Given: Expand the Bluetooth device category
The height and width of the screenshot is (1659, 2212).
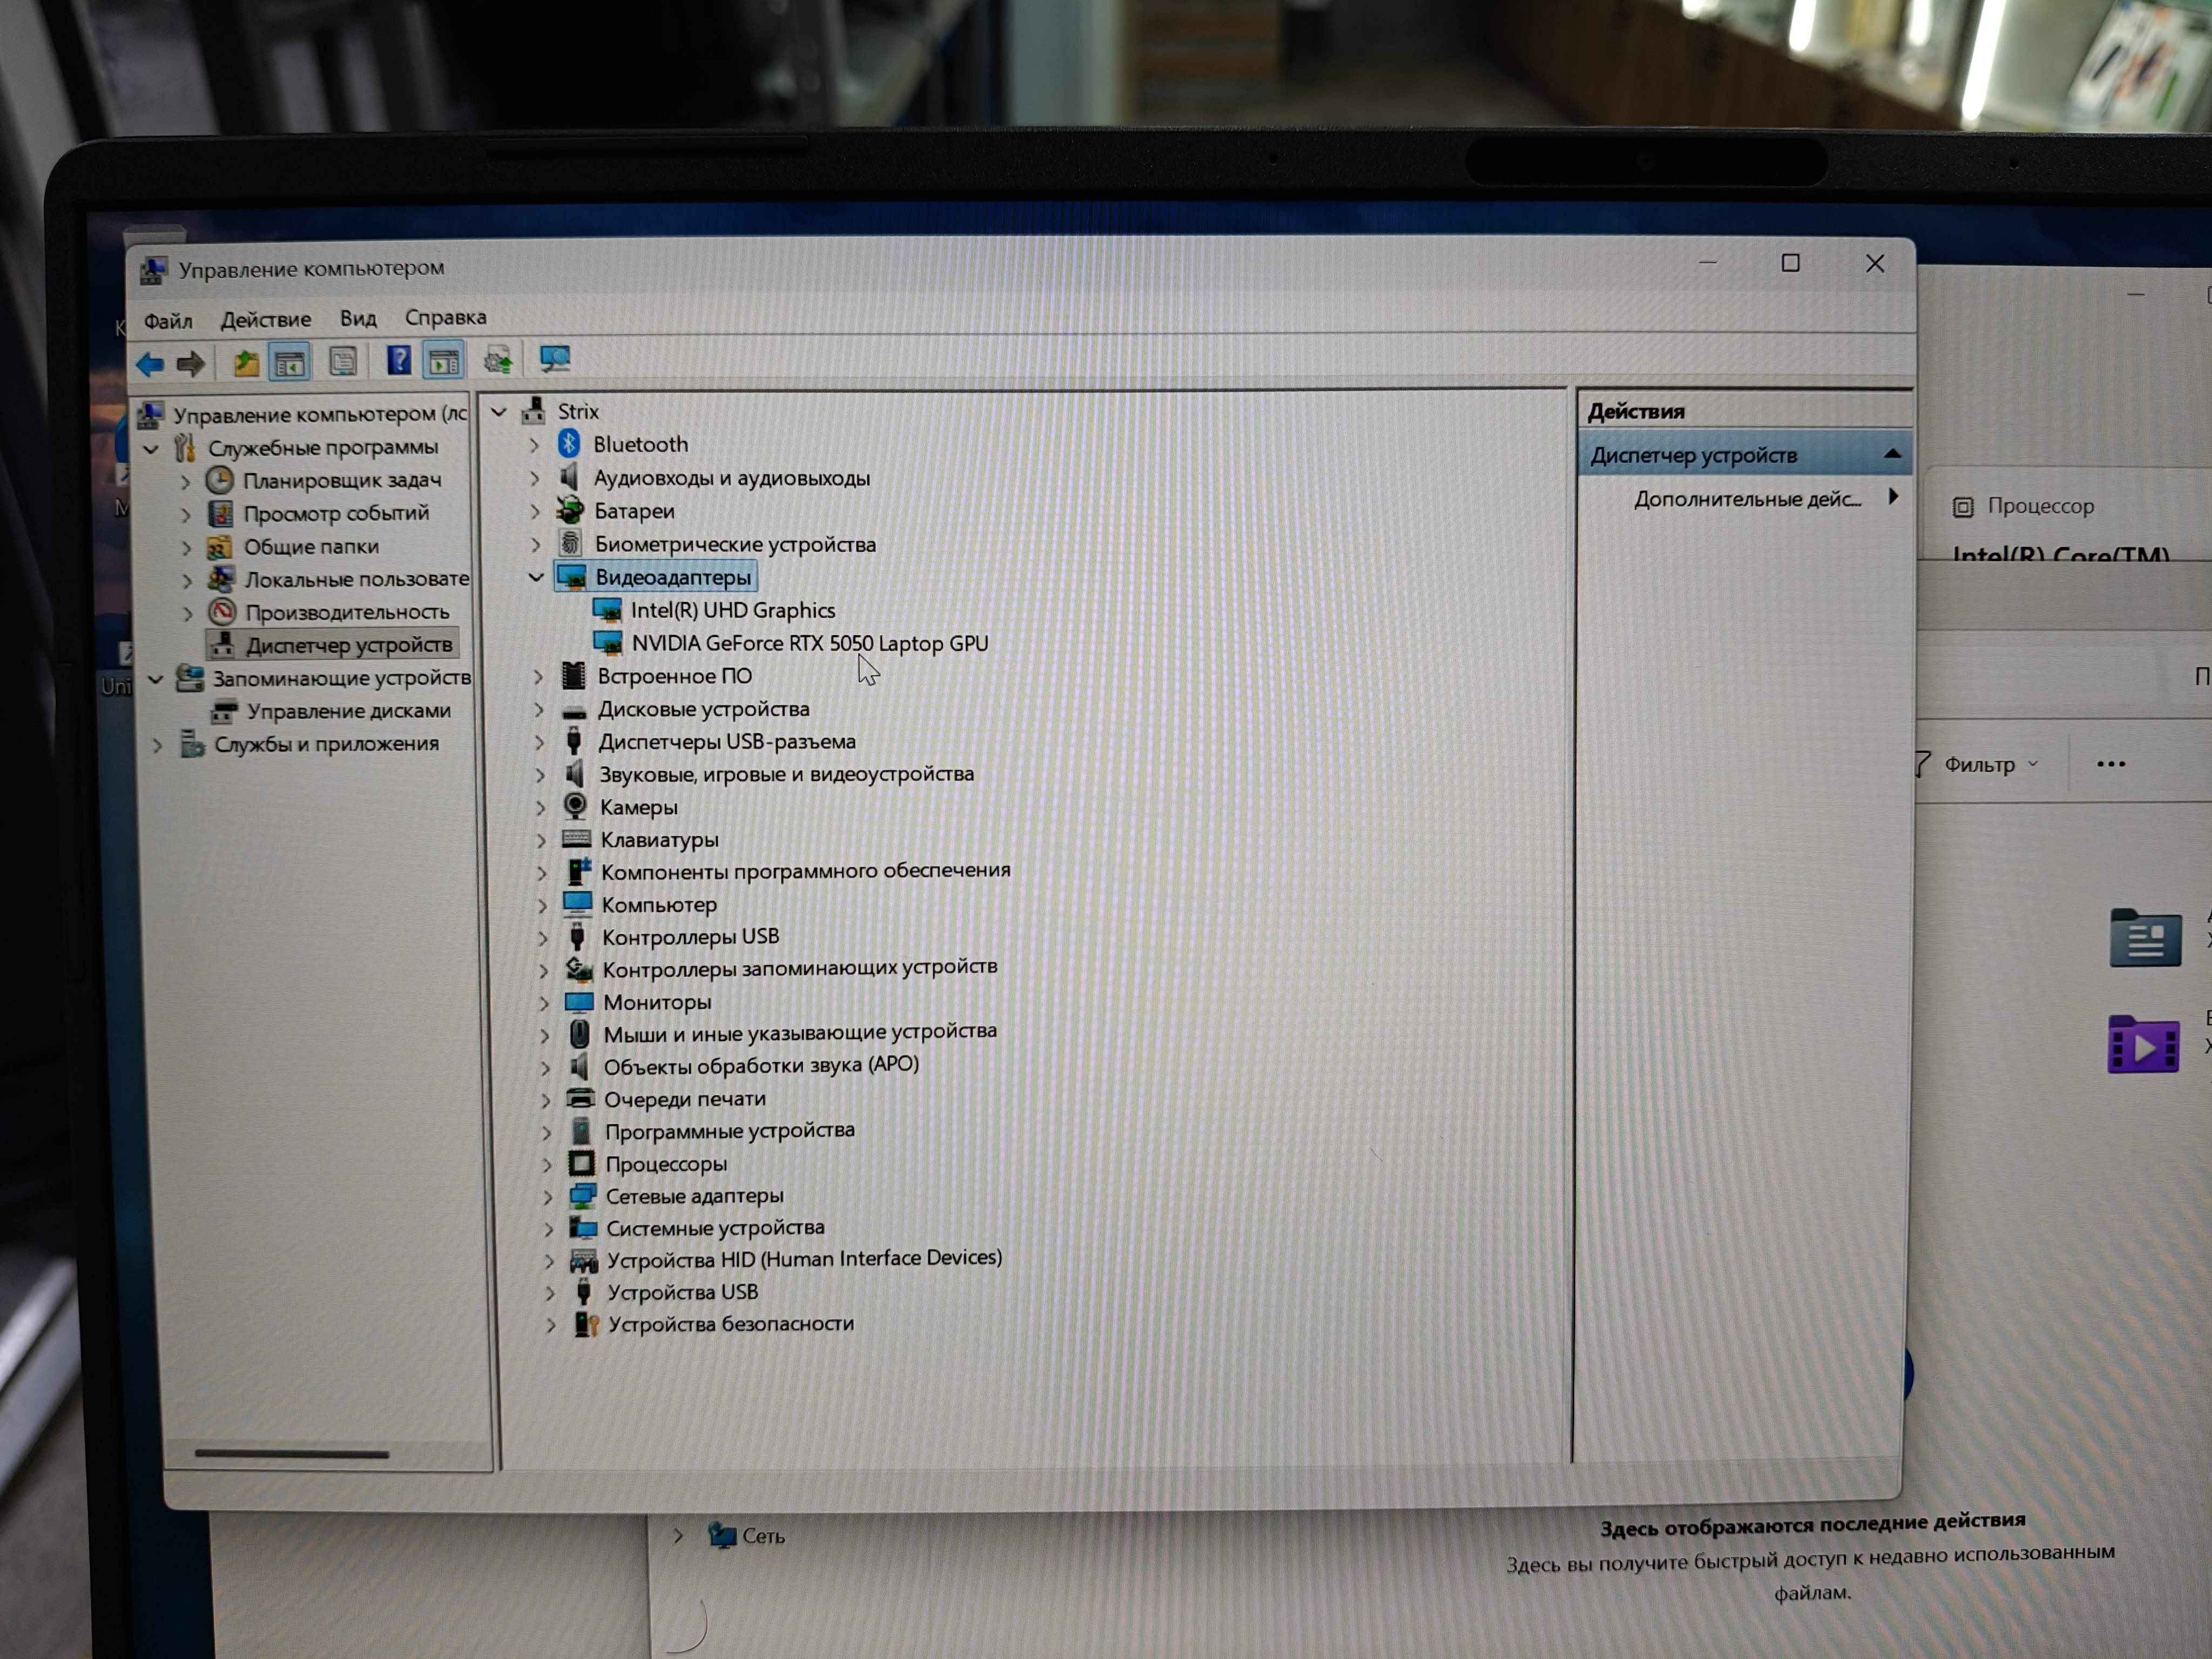Looking at the screenshot, I should 534,445.
